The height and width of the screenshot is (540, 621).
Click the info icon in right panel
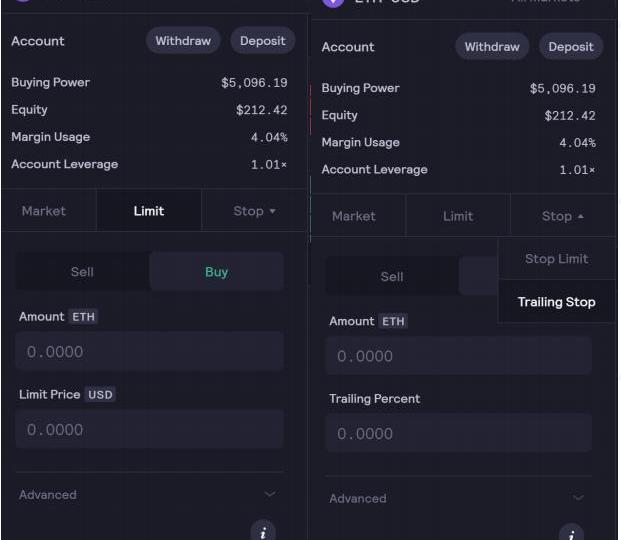571,533
